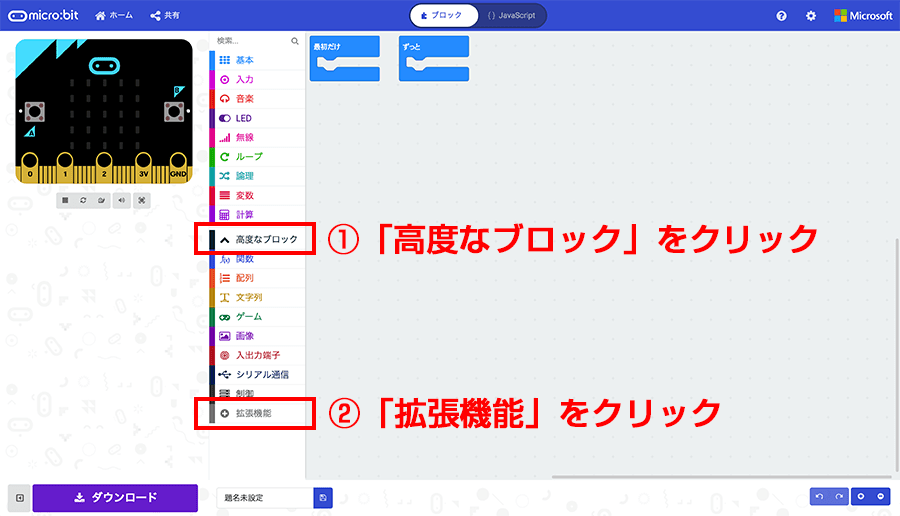Toggle simulator slow-motion mode
This screenshot has width=900, height=516.
click(x=102, y=200)
